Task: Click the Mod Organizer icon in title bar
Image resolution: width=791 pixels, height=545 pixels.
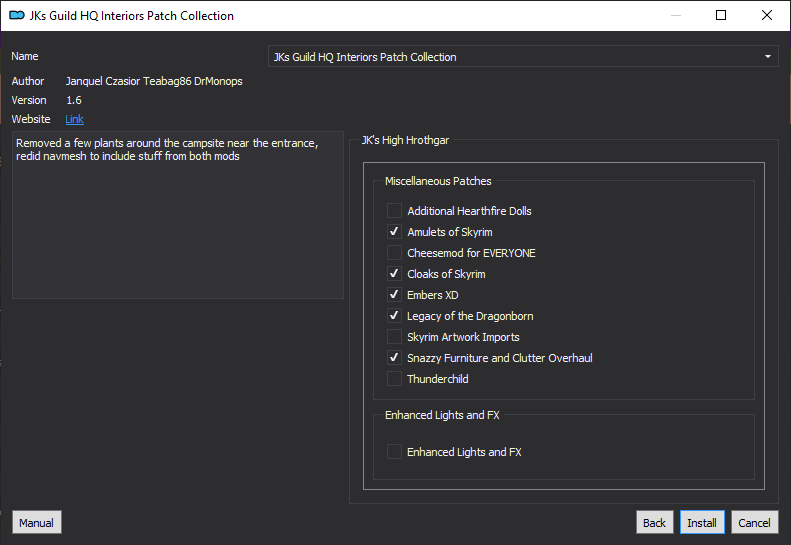Action: [x=17, y=16]
